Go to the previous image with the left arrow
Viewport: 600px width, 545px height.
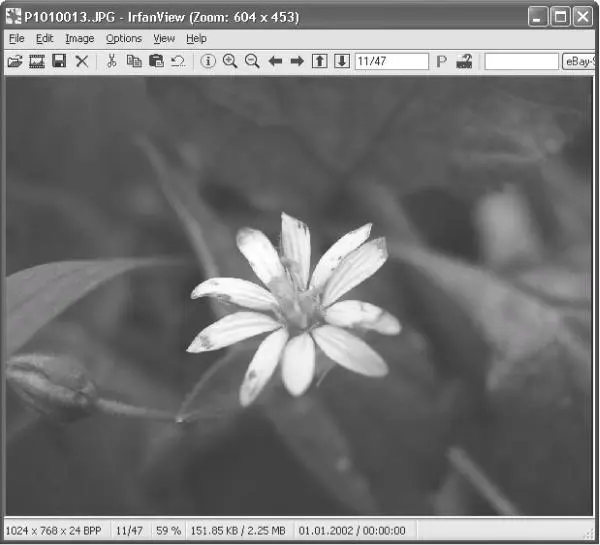pos(275,61)
